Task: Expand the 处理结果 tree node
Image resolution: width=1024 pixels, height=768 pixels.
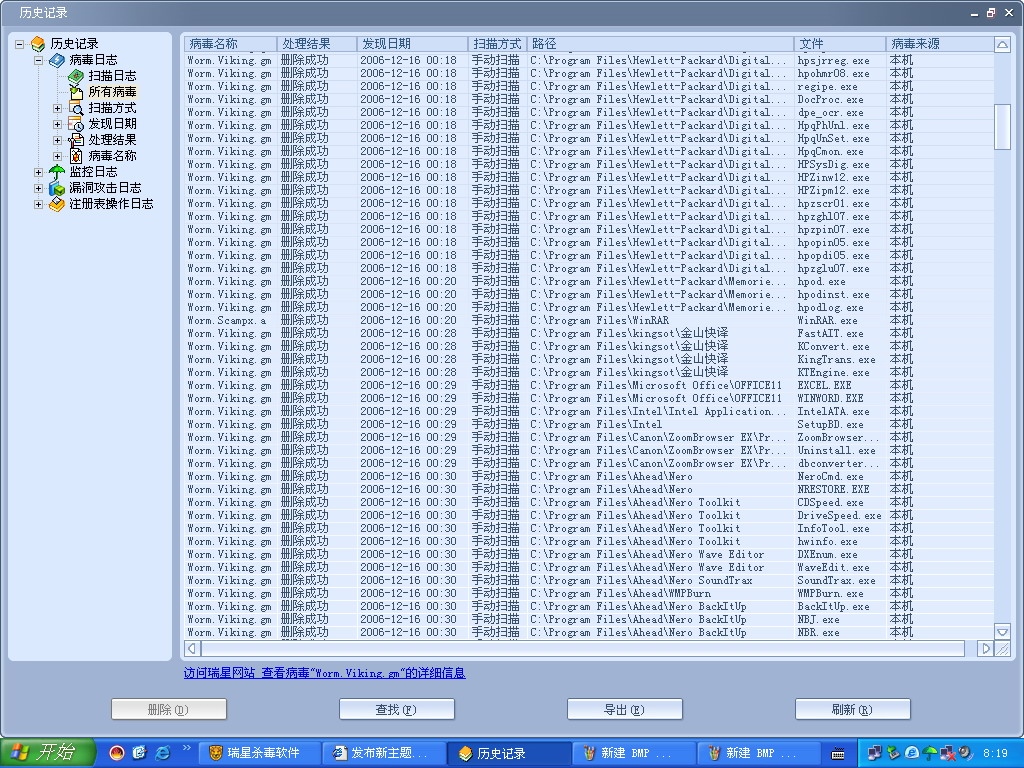Action: pos(57,140)
